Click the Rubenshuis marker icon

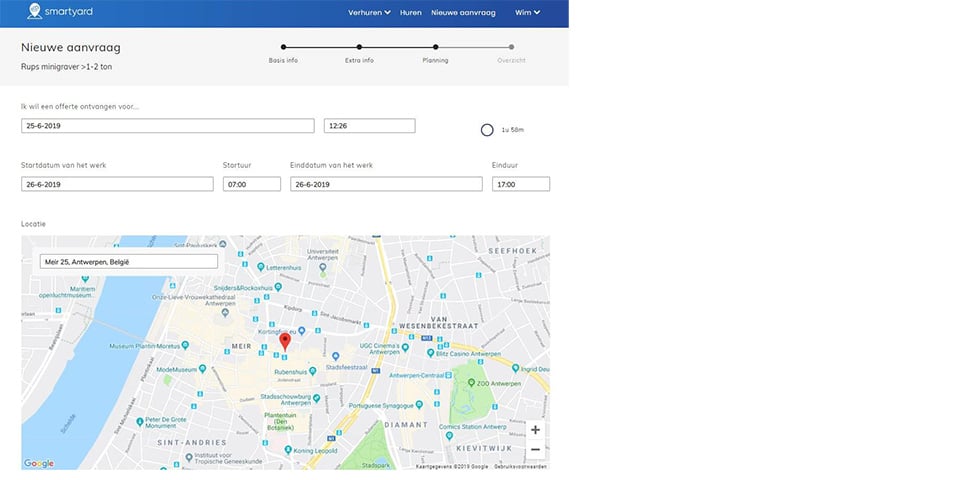click(313, 370)
